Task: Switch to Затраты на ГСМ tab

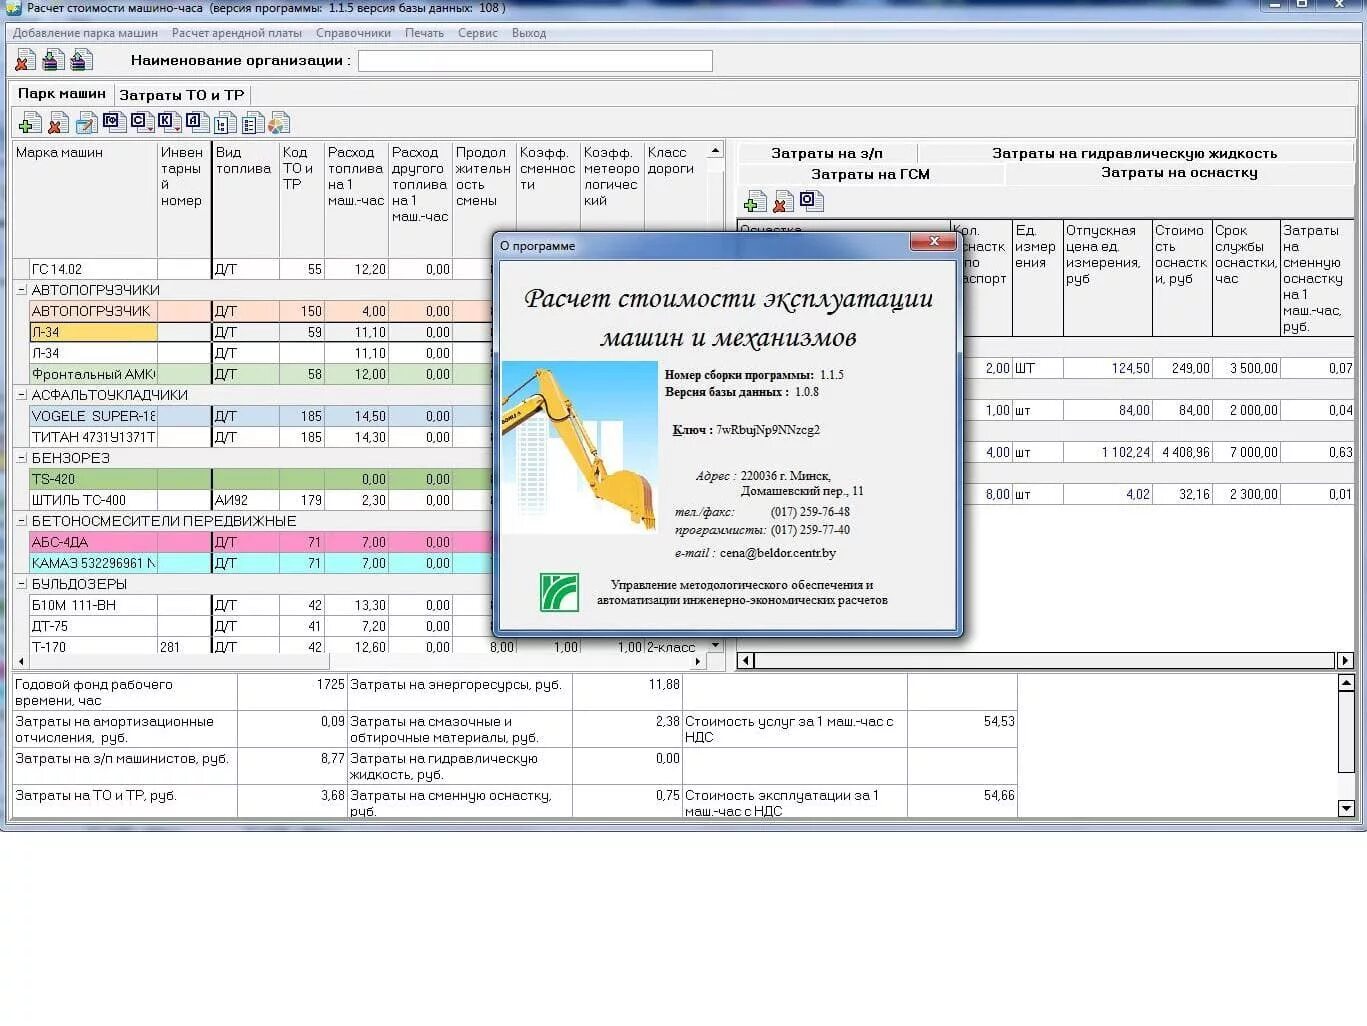Action: coord(870,174)
